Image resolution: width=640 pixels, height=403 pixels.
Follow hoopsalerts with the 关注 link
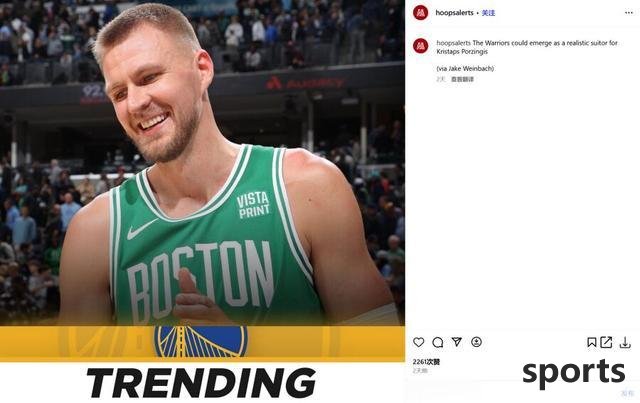coord(488,13)
